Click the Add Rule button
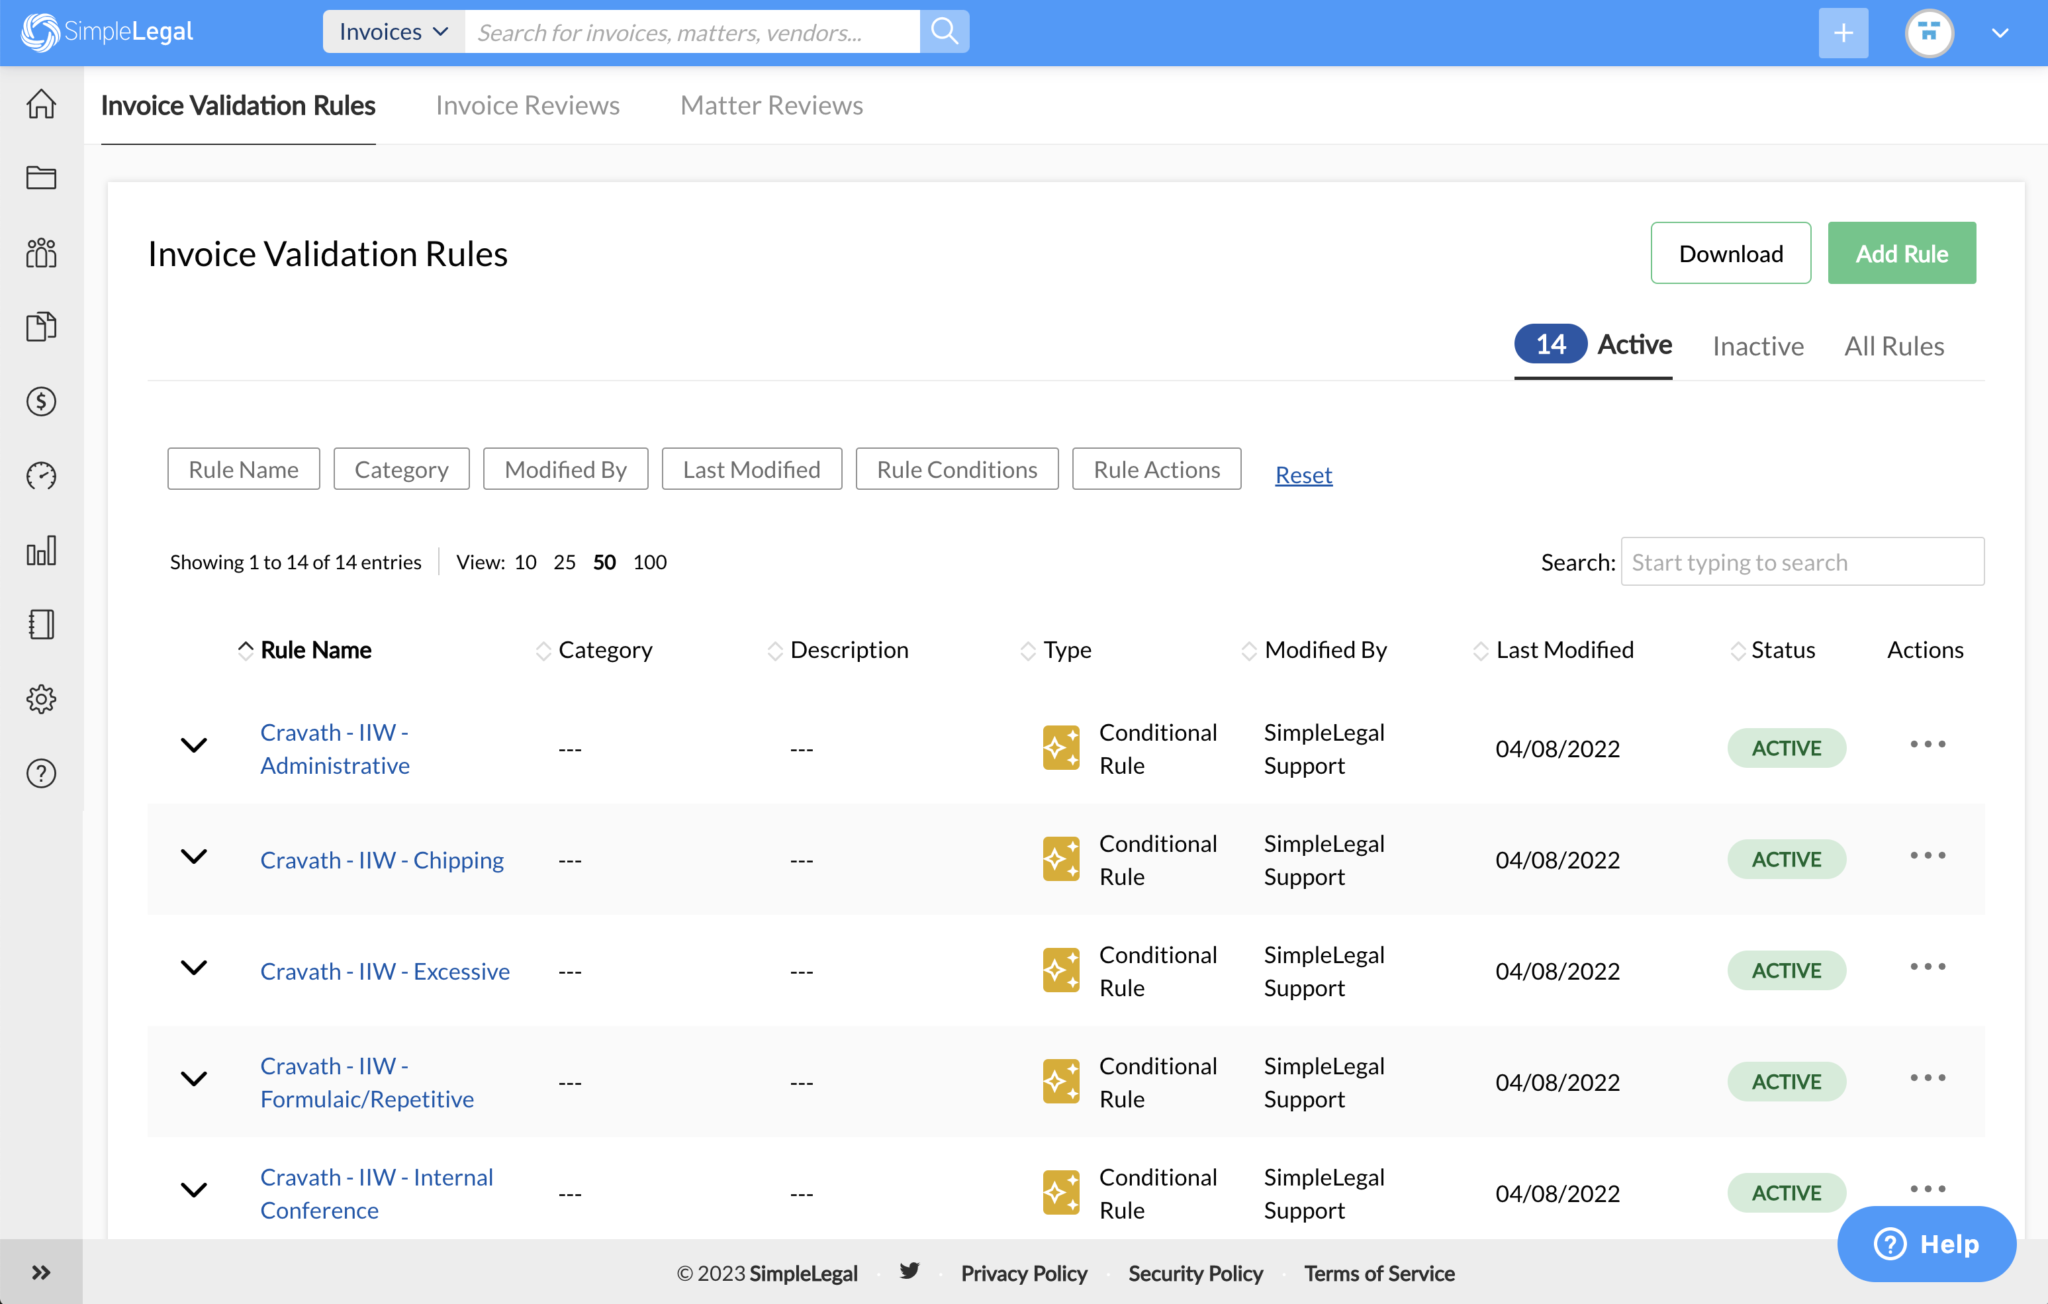Image resolution: width=2048 pixels, height=1304 pixels. click(x=1901, y=253)
